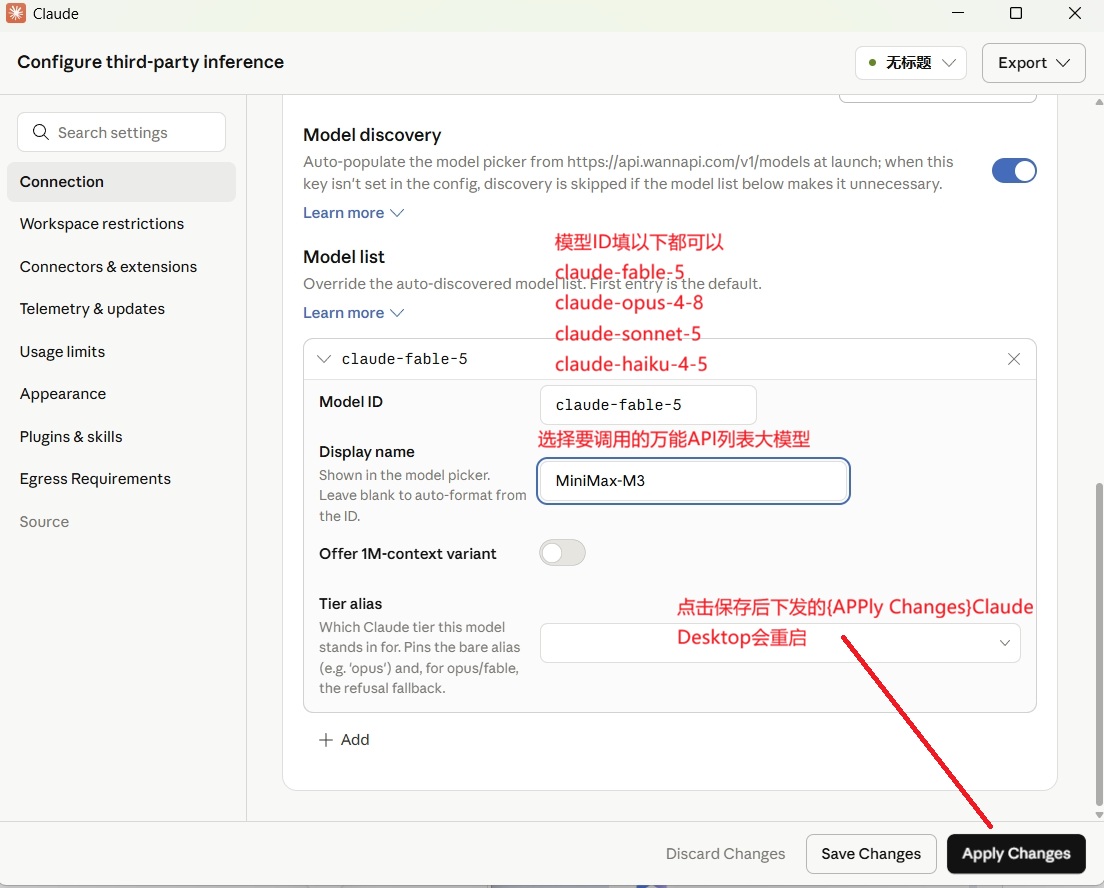Open the Tier alias dropdown
The height and width of the screenshot is (888, 1104).
click(779, 642)
